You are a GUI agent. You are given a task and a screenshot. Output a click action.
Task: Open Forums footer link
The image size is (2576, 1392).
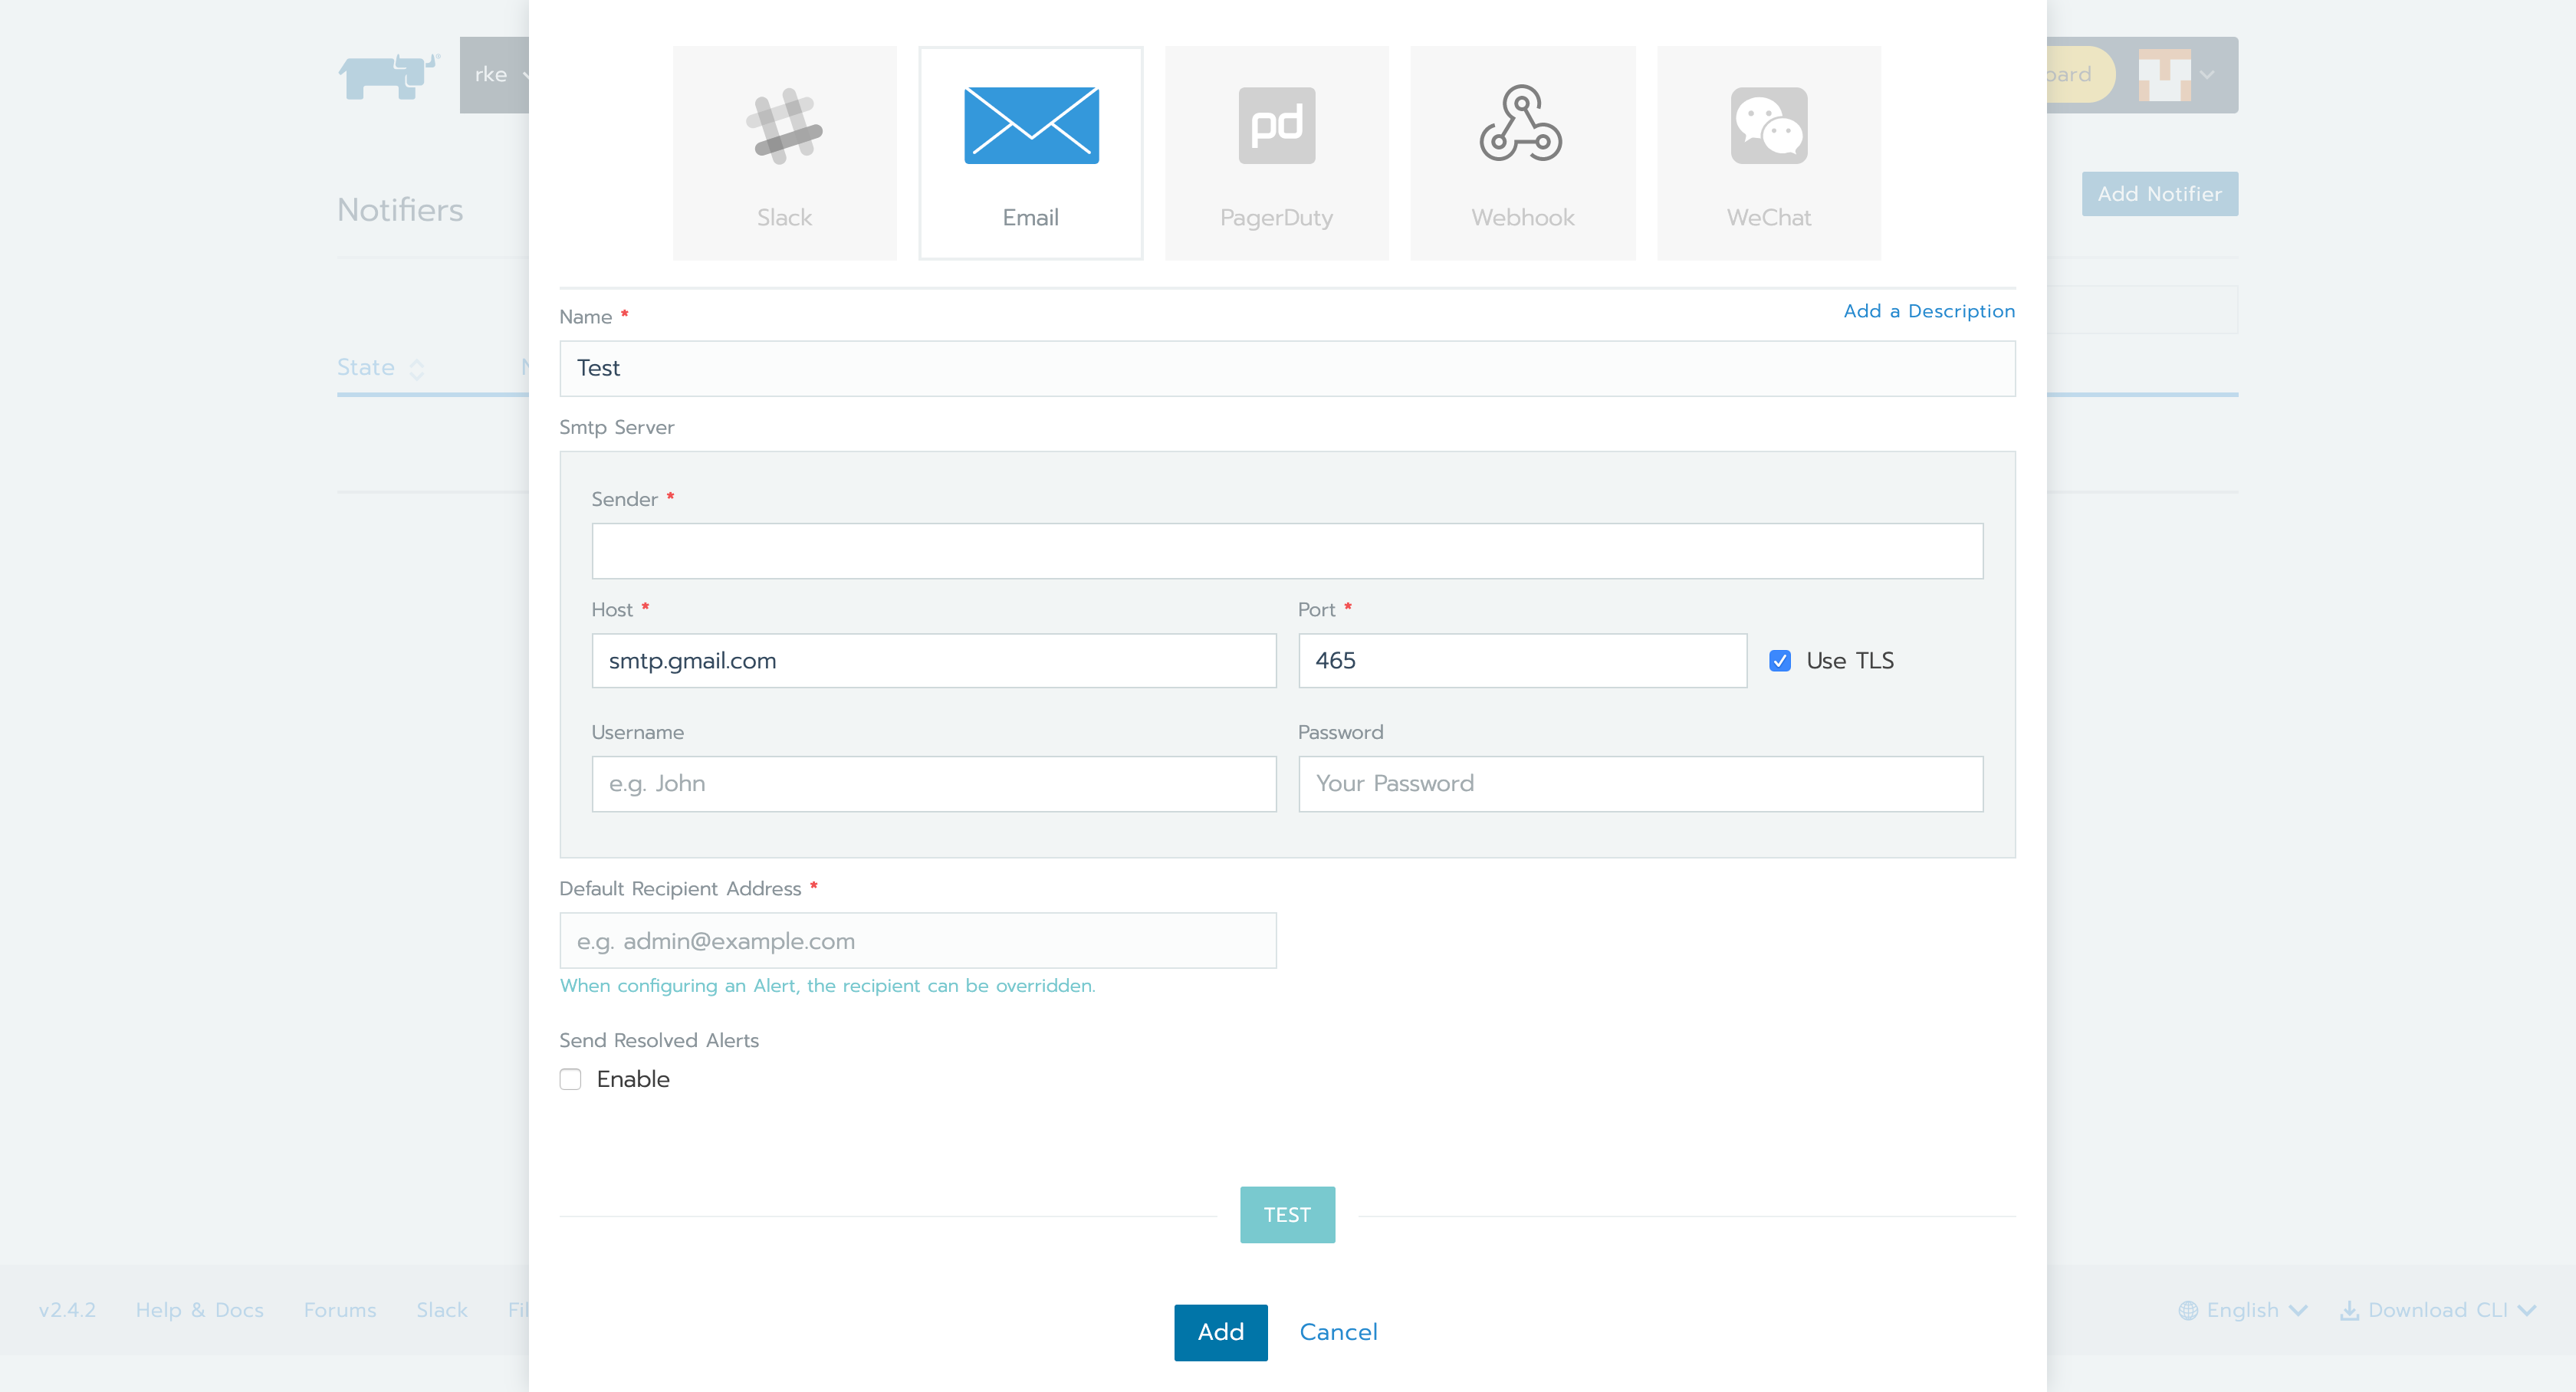(x=340, y=1310)
